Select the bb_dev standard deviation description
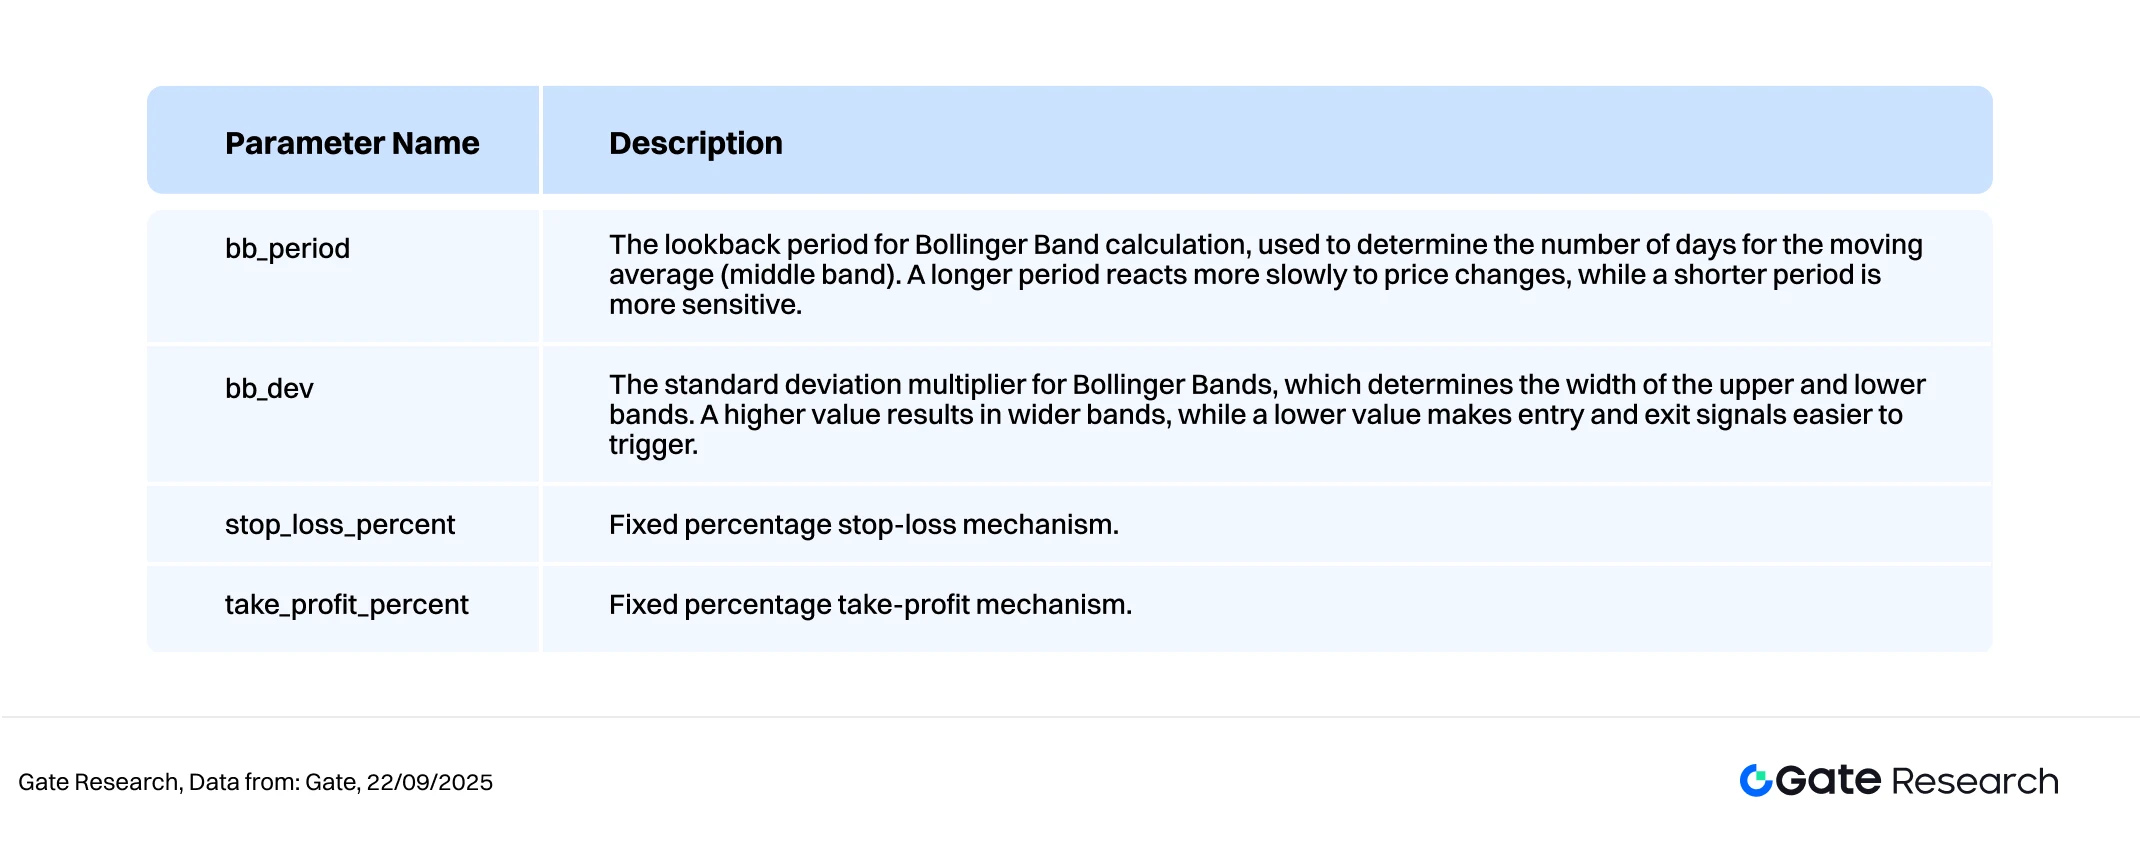The width and height of the screenshot is (2140, 846). tap(1267, 414)
